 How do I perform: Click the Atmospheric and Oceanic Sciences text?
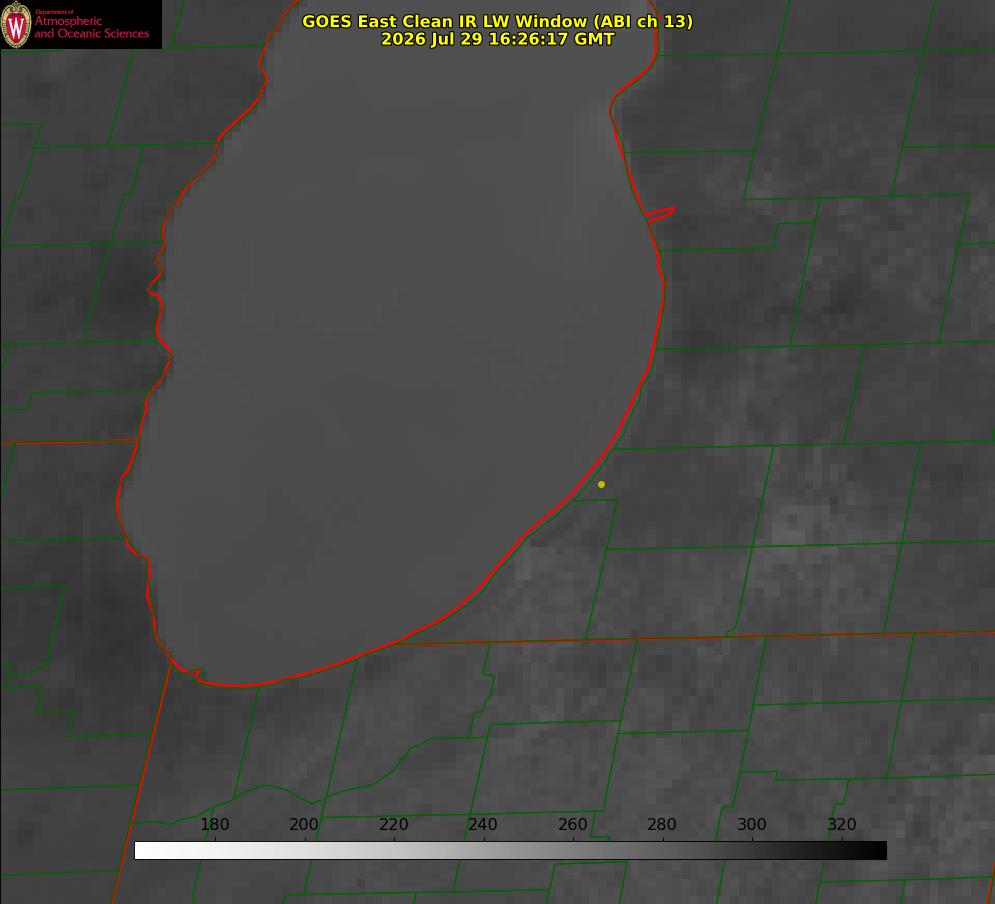click(91, 27)
